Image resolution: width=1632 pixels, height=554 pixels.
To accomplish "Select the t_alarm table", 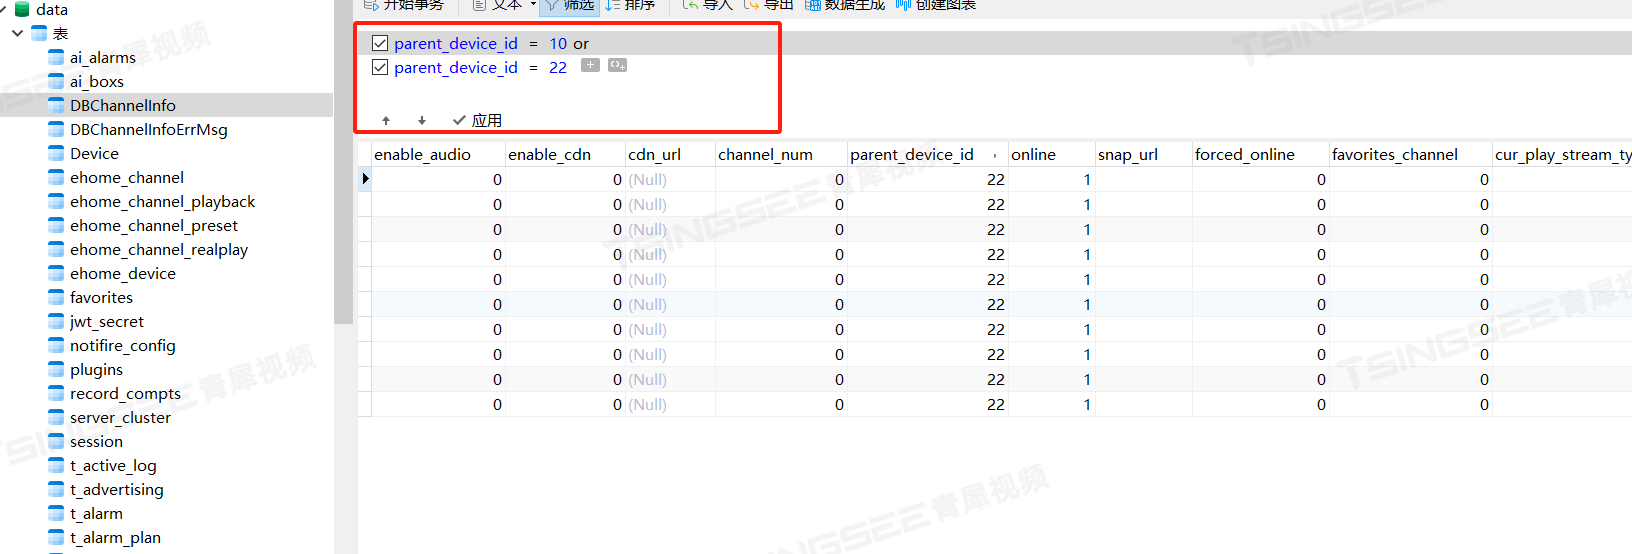I will 96,513.
